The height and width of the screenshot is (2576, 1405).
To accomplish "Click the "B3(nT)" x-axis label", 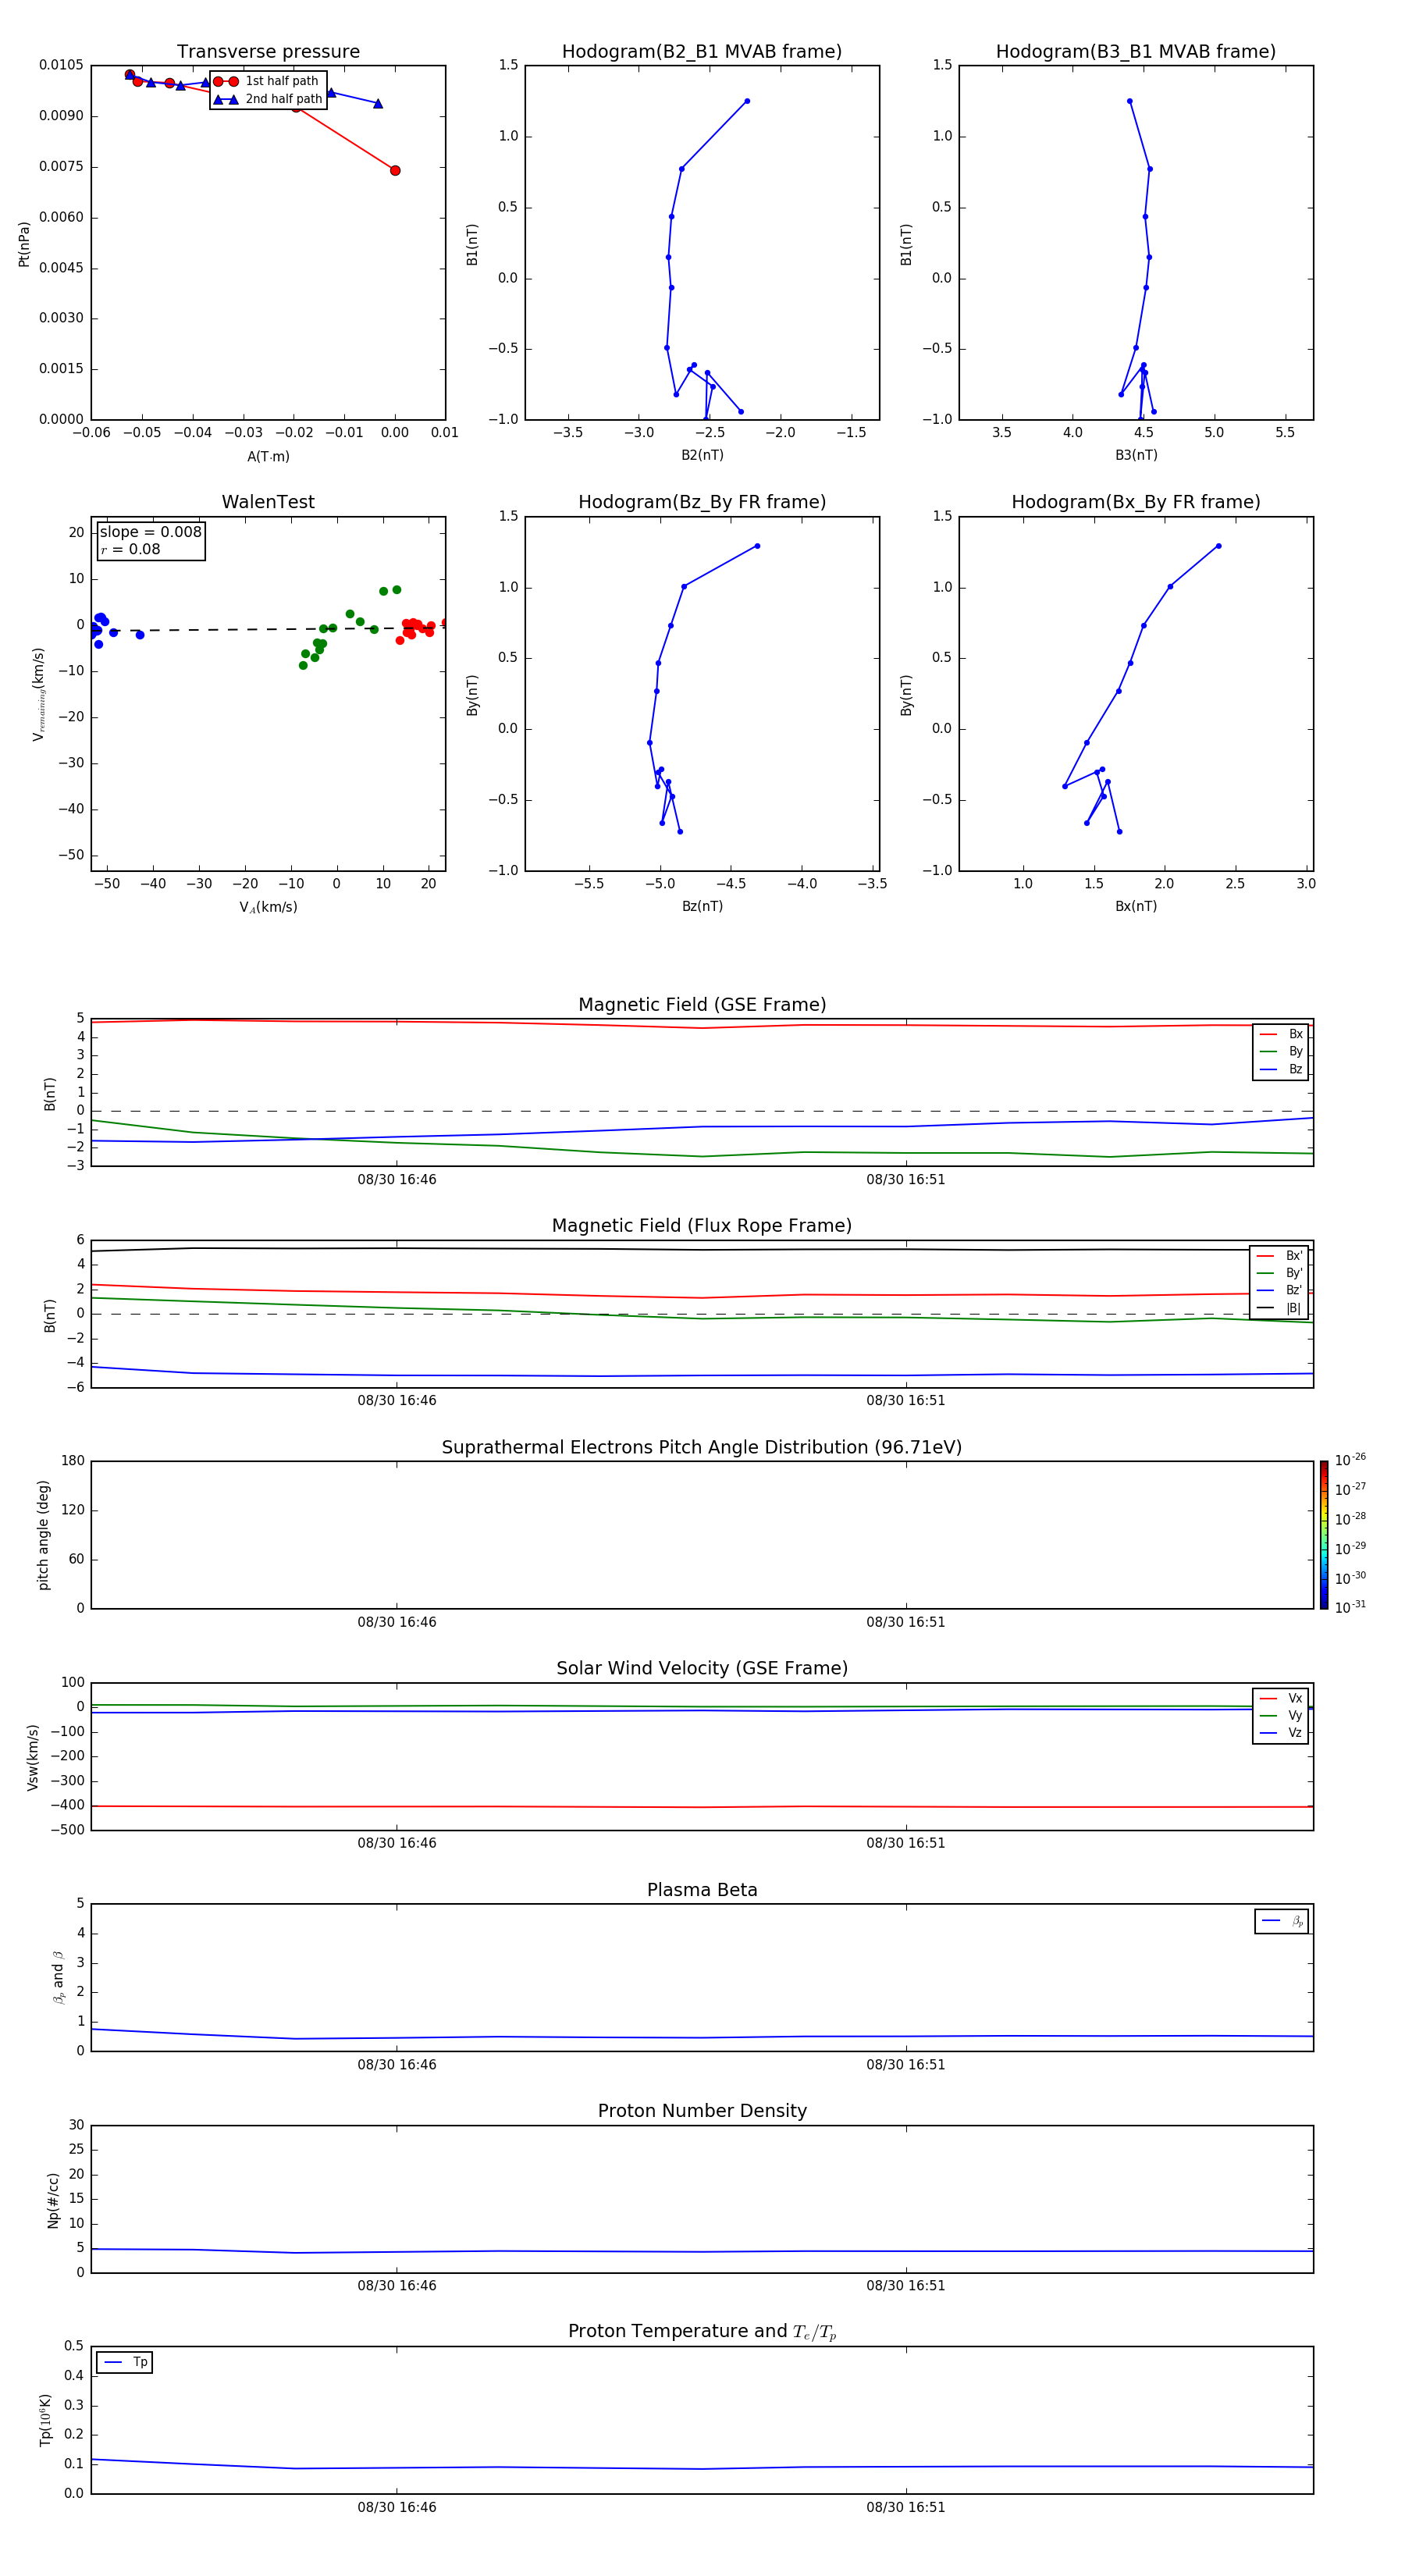I will point(1136,455).
